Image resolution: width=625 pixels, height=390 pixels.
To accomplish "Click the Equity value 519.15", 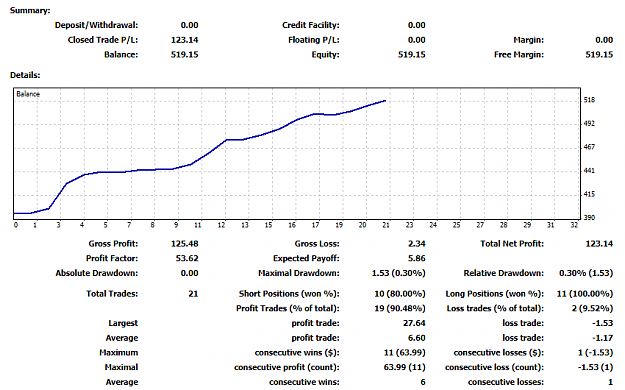I will click(x=412, y=55).
